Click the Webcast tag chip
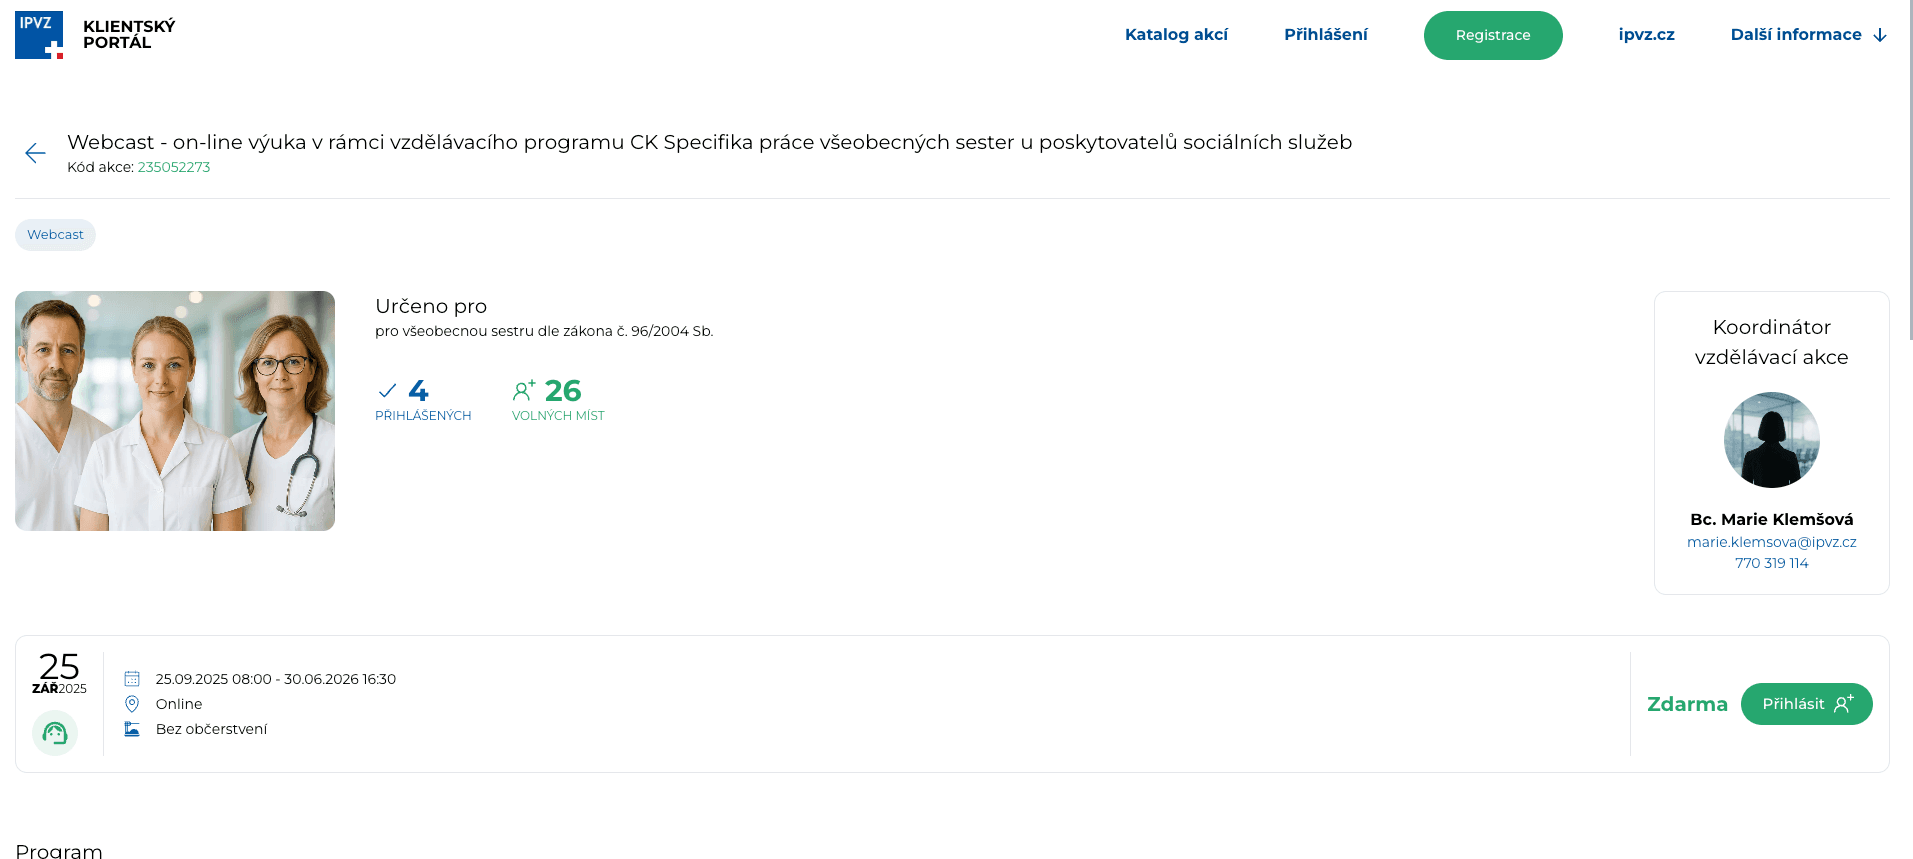1913x859 pixels. pos(55,235)
